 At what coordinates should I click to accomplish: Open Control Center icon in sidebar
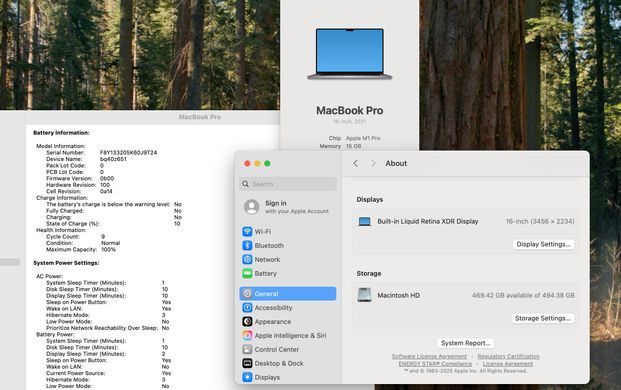point(247,349)
